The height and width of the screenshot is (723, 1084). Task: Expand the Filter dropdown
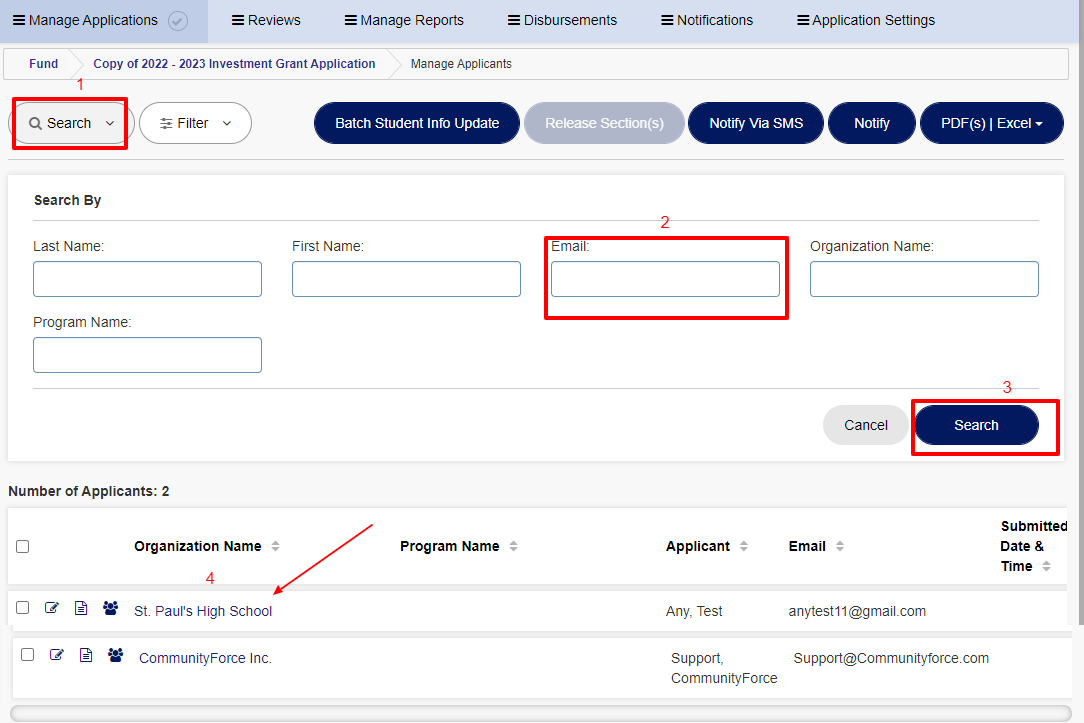coord(196,123)
